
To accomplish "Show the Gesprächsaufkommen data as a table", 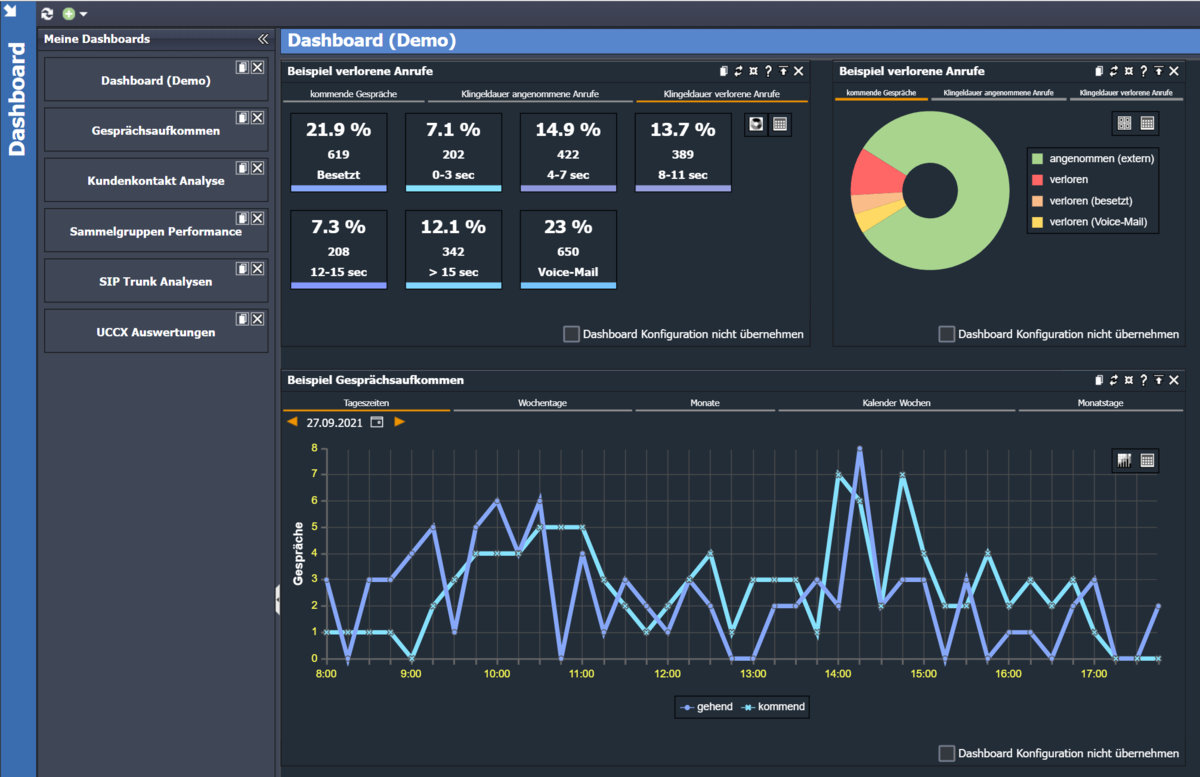I will coord(1147,460).
